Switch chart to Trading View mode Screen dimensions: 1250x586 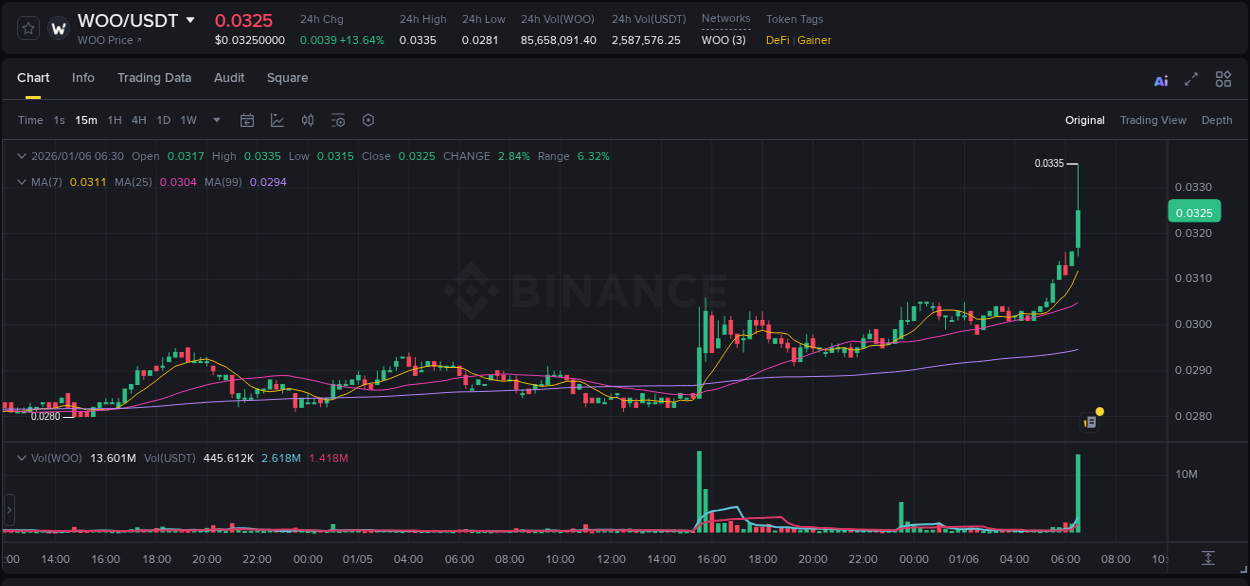click(x=1153, y=120)
